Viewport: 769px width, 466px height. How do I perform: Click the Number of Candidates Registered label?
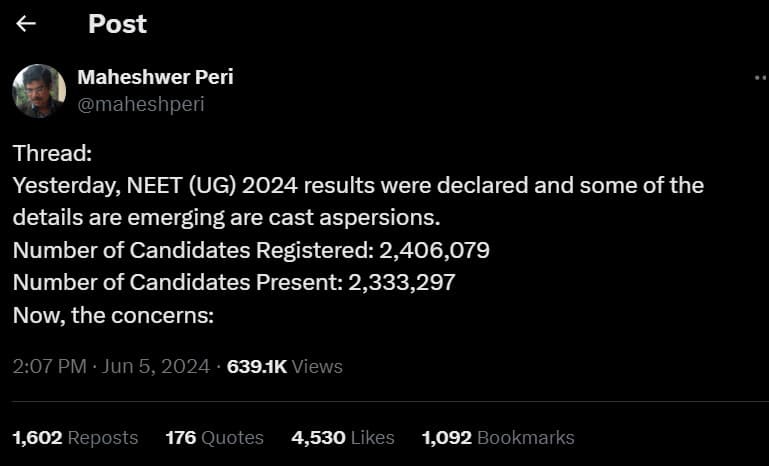[194, 250]
